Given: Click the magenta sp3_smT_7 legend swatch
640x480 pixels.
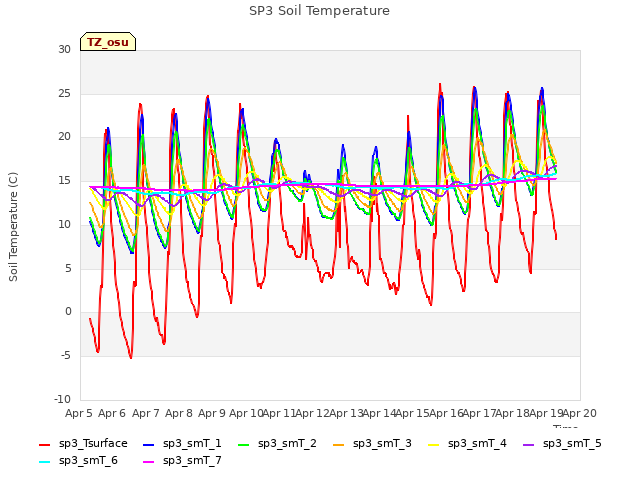Looking at the screenshot, I should (x=149, y=462).
